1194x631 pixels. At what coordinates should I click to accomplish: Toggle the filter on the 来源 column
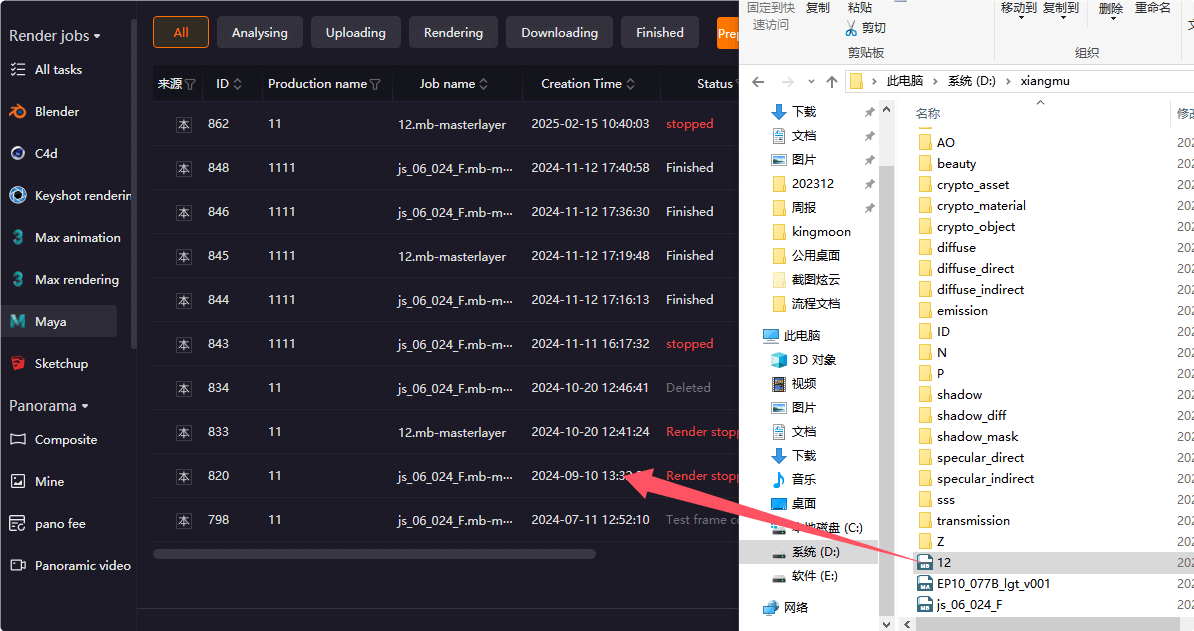point(192,84)
